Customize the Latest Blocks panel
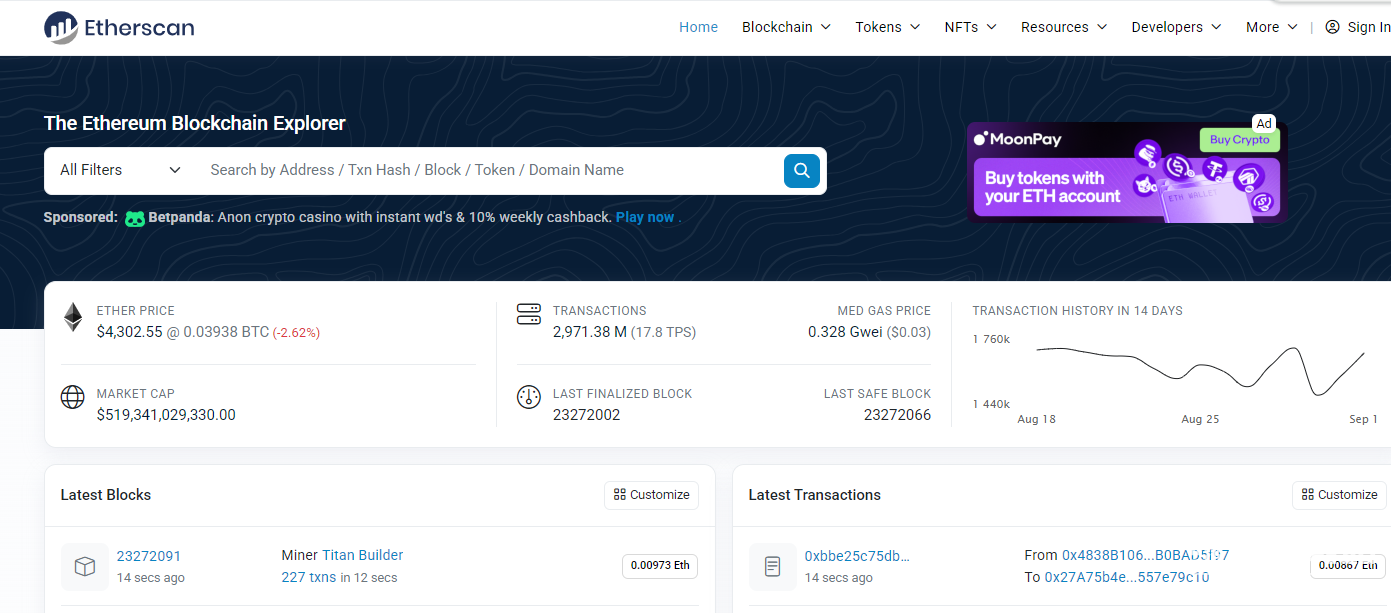 click(x=651, y=495)
